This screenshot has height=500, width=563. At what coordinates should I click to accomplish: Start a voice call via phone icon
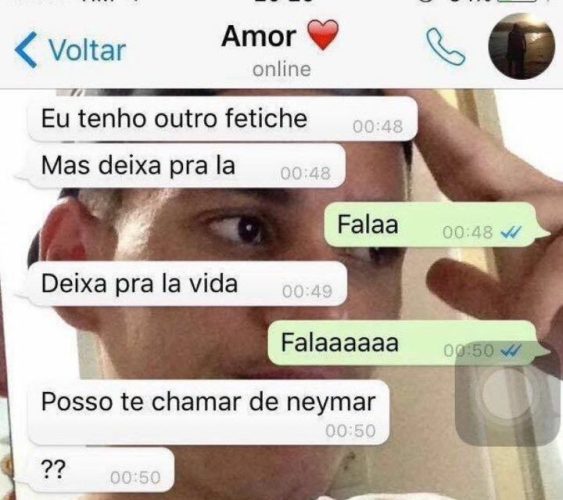pyautogui.click(x=445, y=47)
